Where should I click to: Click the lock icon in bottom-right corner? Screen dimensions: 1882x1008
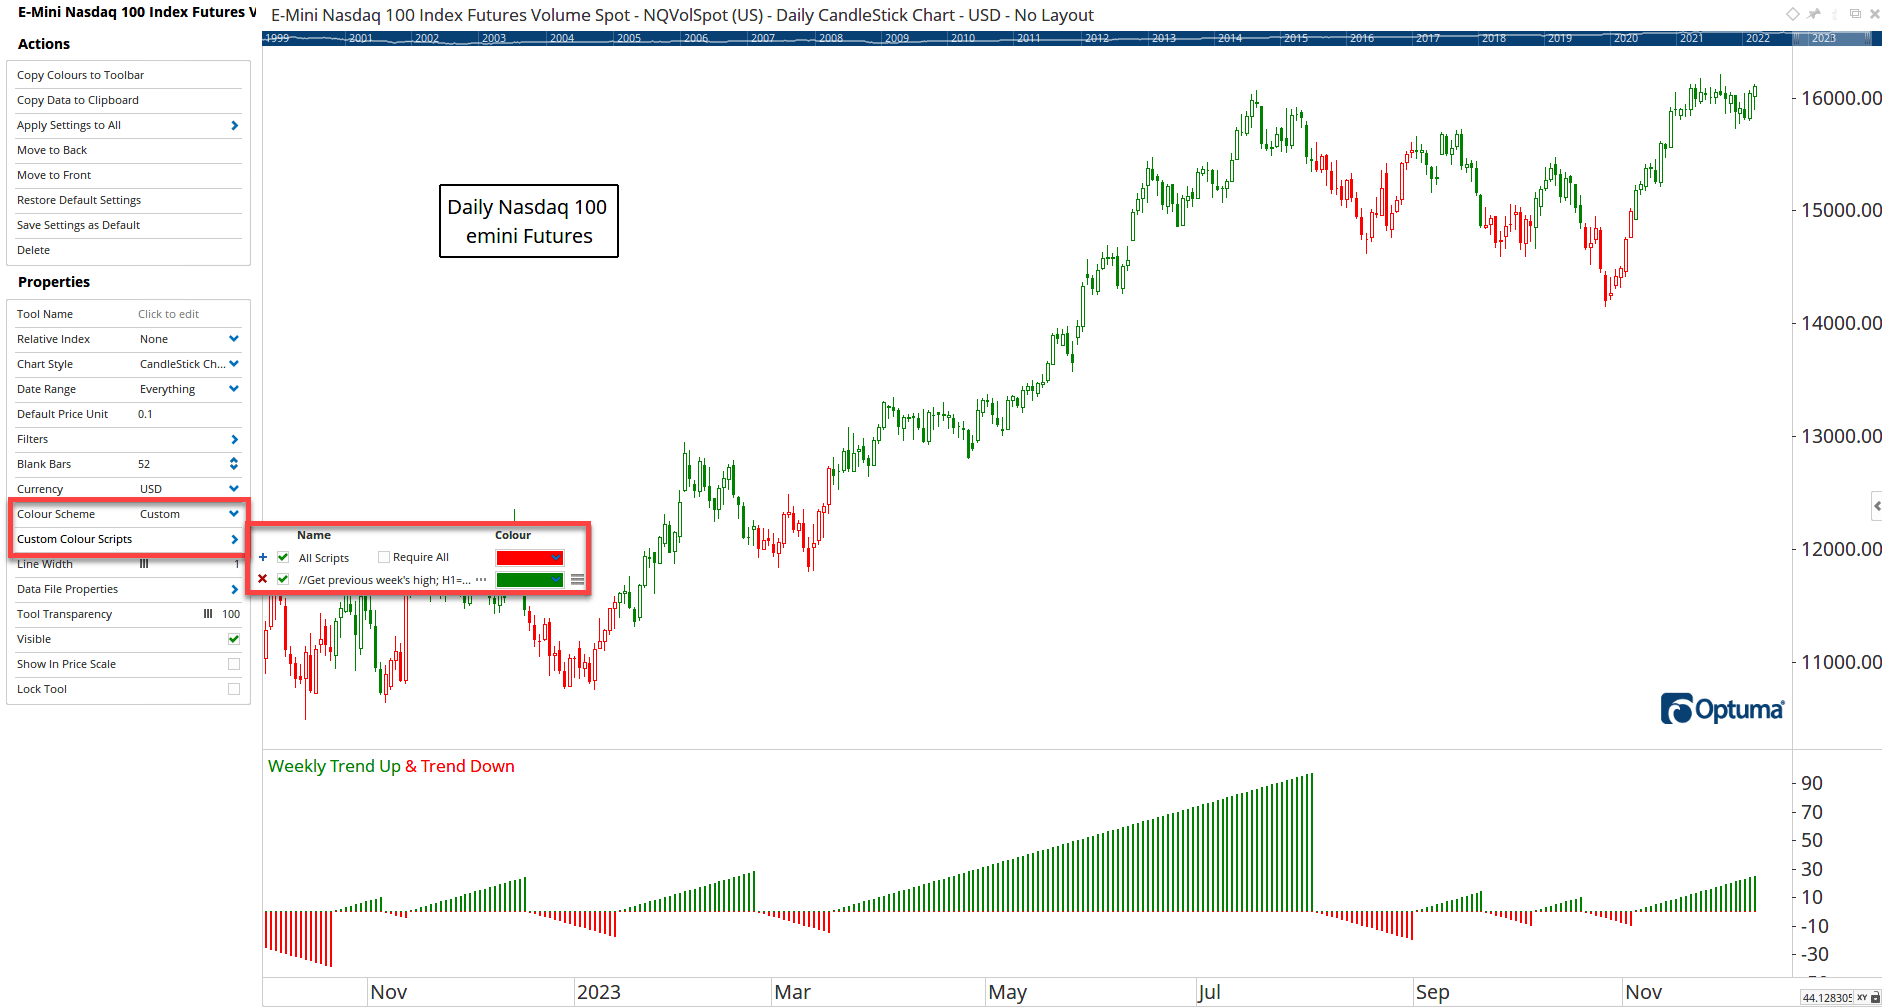pyautogui.click(x=1875, y=997)
